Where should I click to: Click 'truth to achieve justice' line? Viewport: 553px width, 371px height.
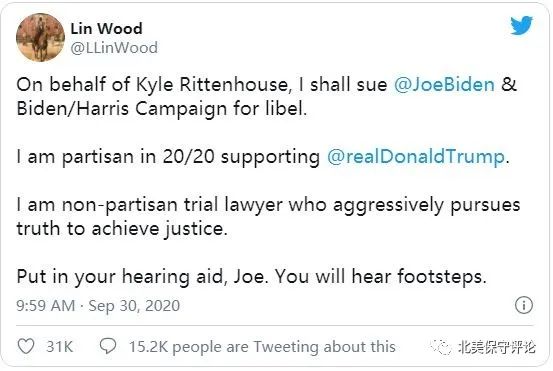pos(122,229)
